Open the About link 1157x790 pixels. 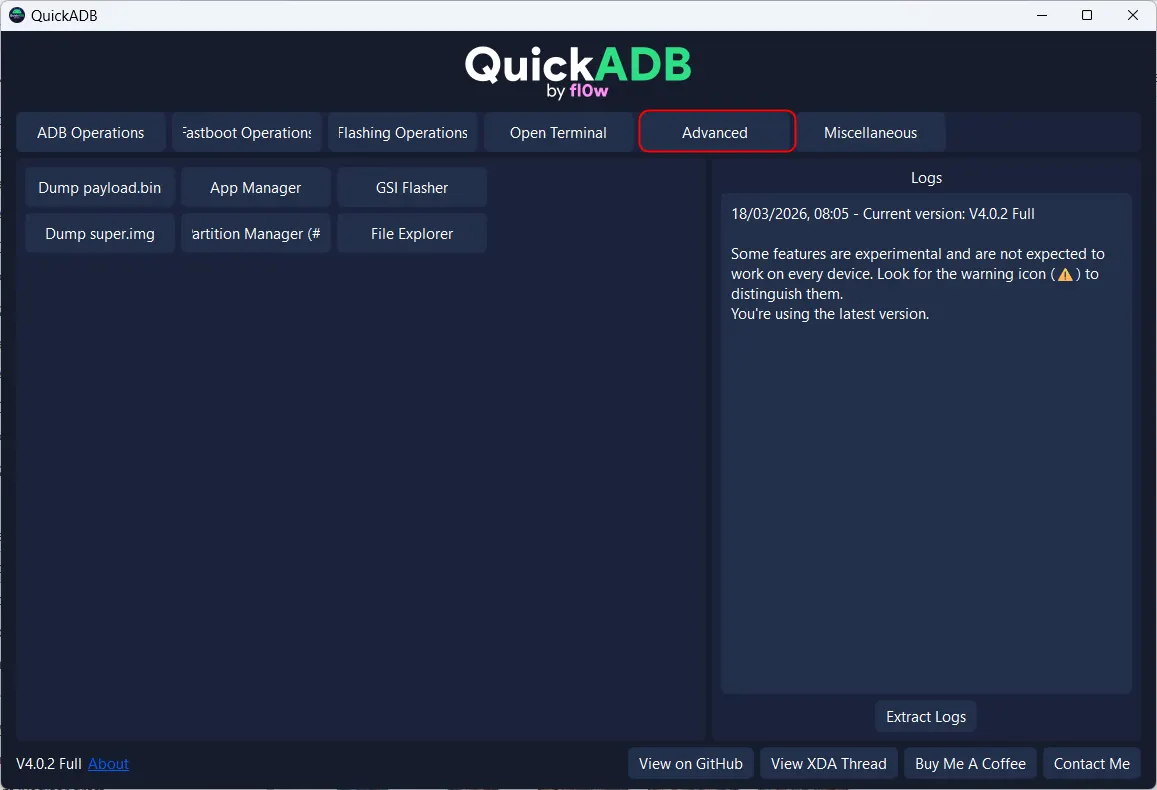pos(108,764)
